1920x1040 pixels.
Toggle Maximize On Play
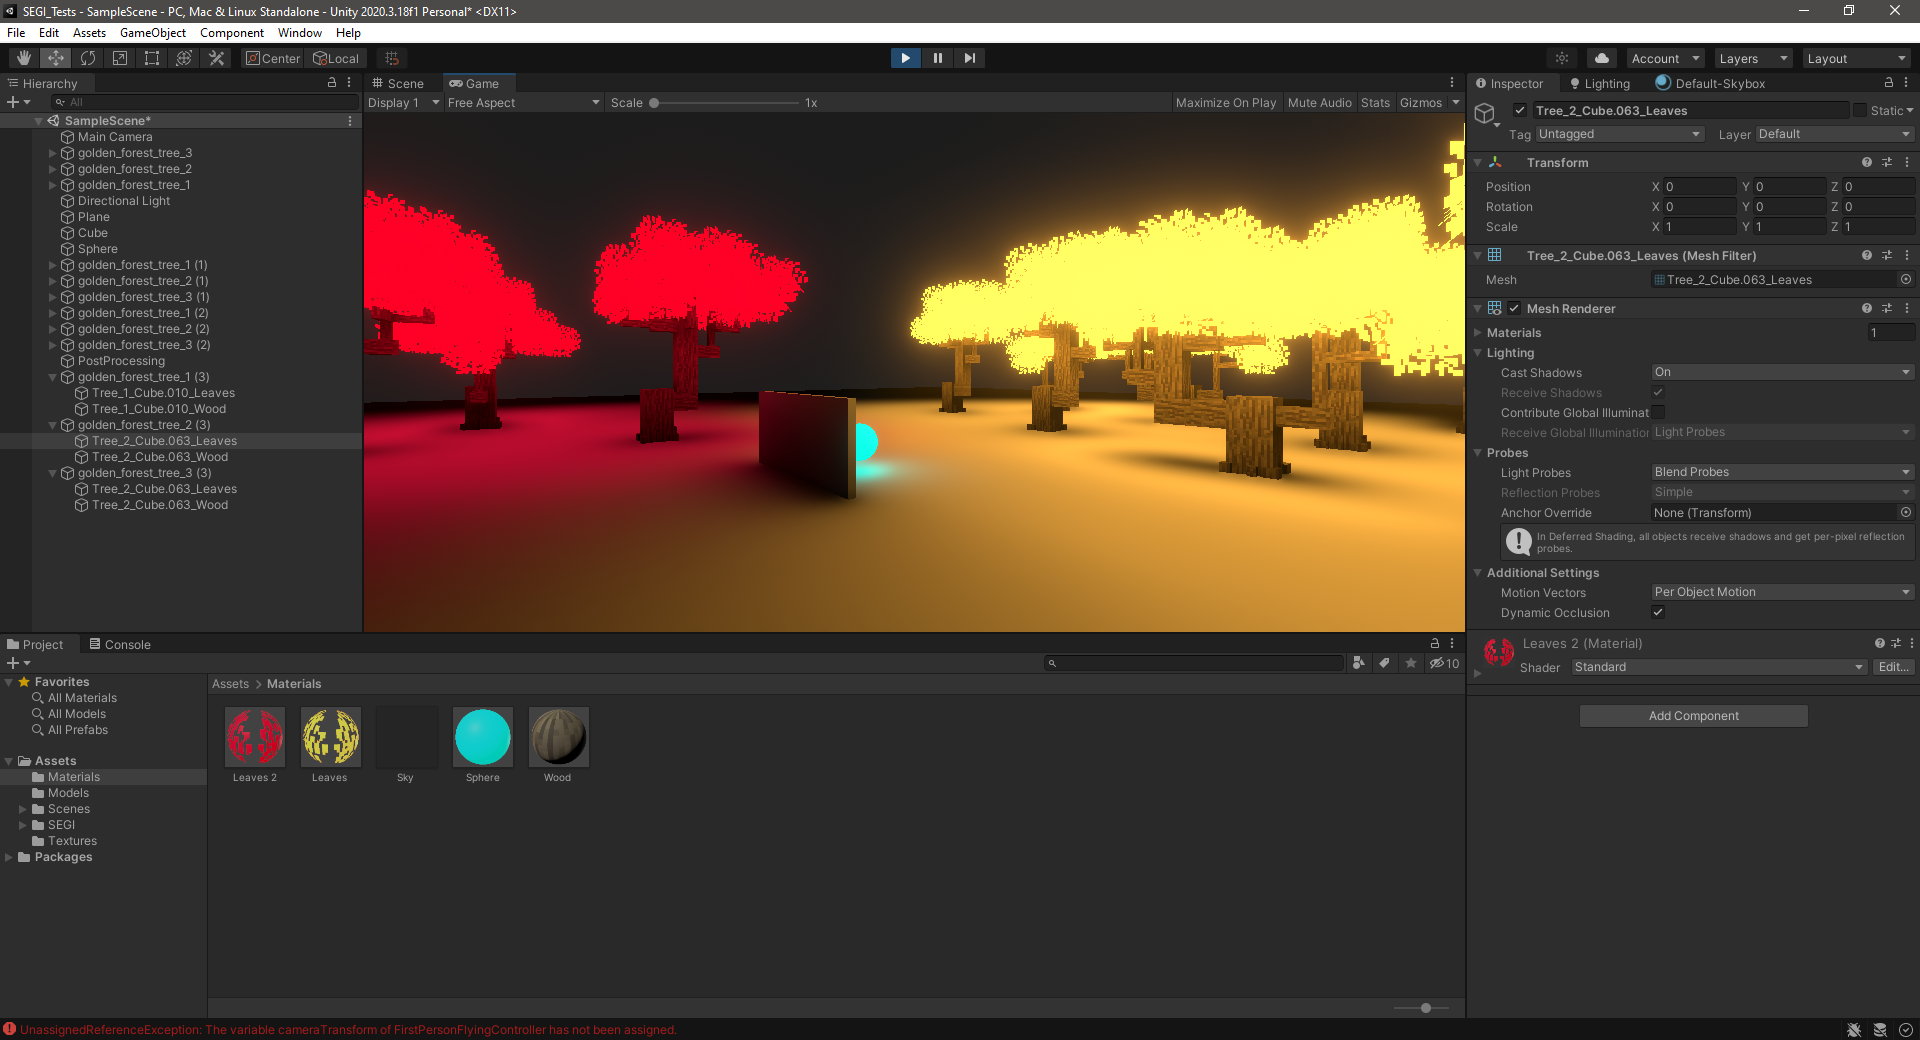point(1225,103)
